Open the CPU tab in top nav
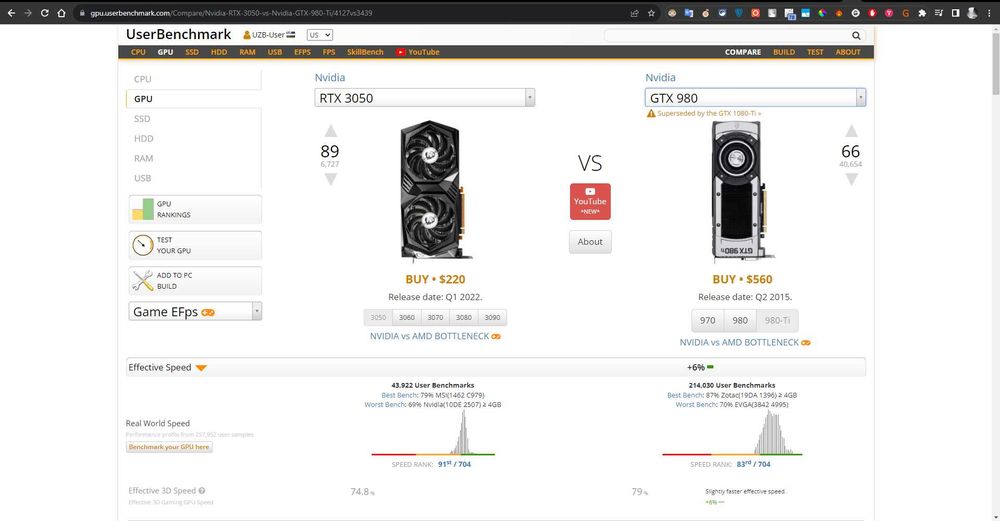 138,52
